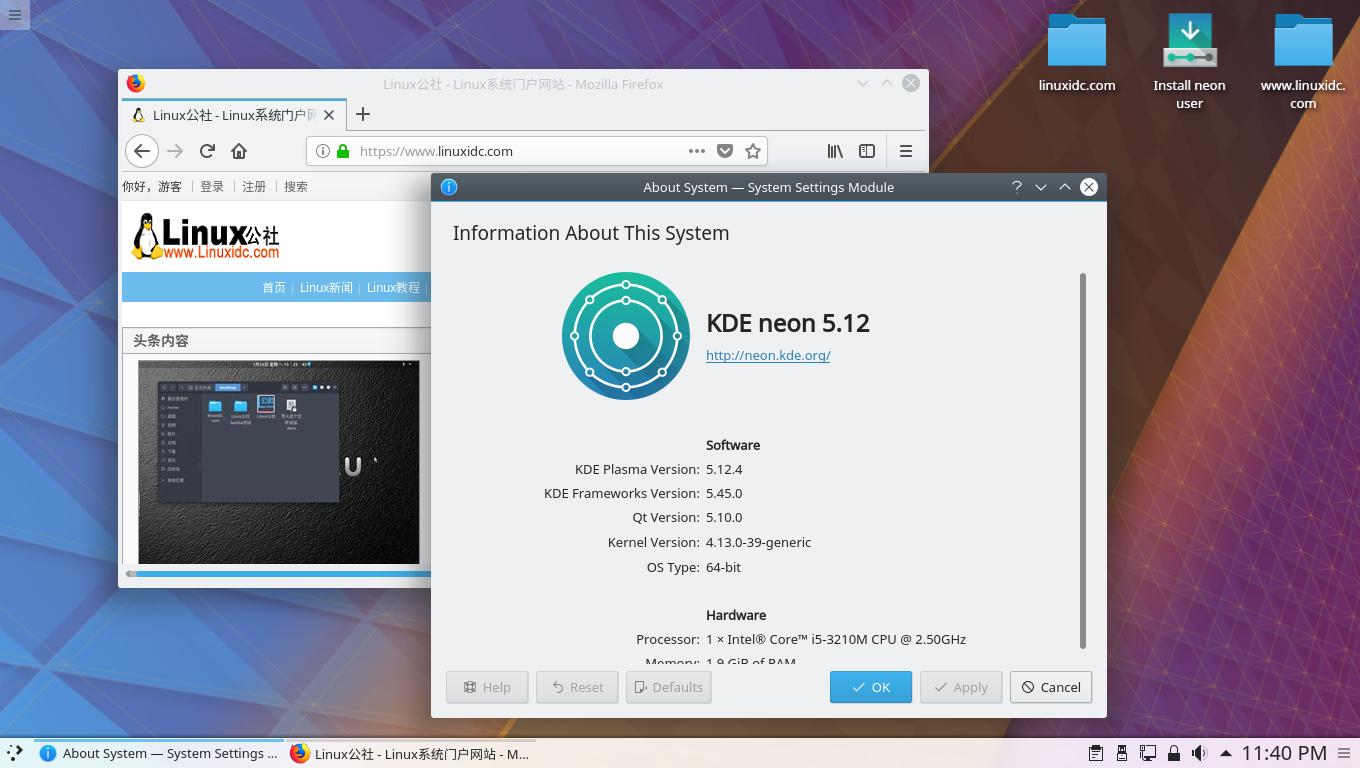Open the page actions ellipsis menu
This screenshot has width=1360, height=768.
pyautogui.click(x=697, y=150)
